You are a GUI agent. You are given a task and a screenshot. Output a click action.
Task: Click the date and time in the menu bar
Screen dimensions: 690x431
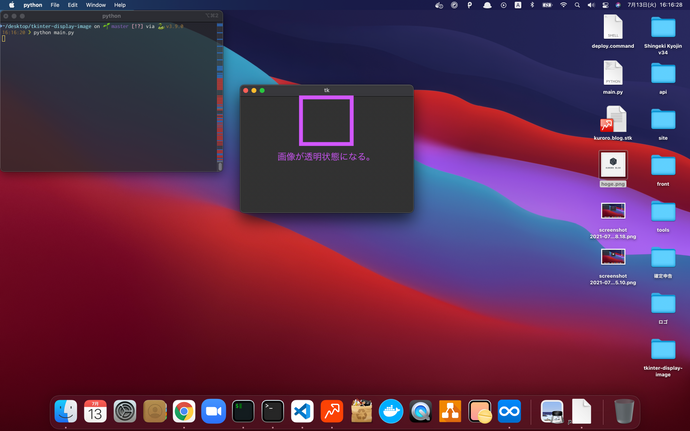(x=655, y=5)
